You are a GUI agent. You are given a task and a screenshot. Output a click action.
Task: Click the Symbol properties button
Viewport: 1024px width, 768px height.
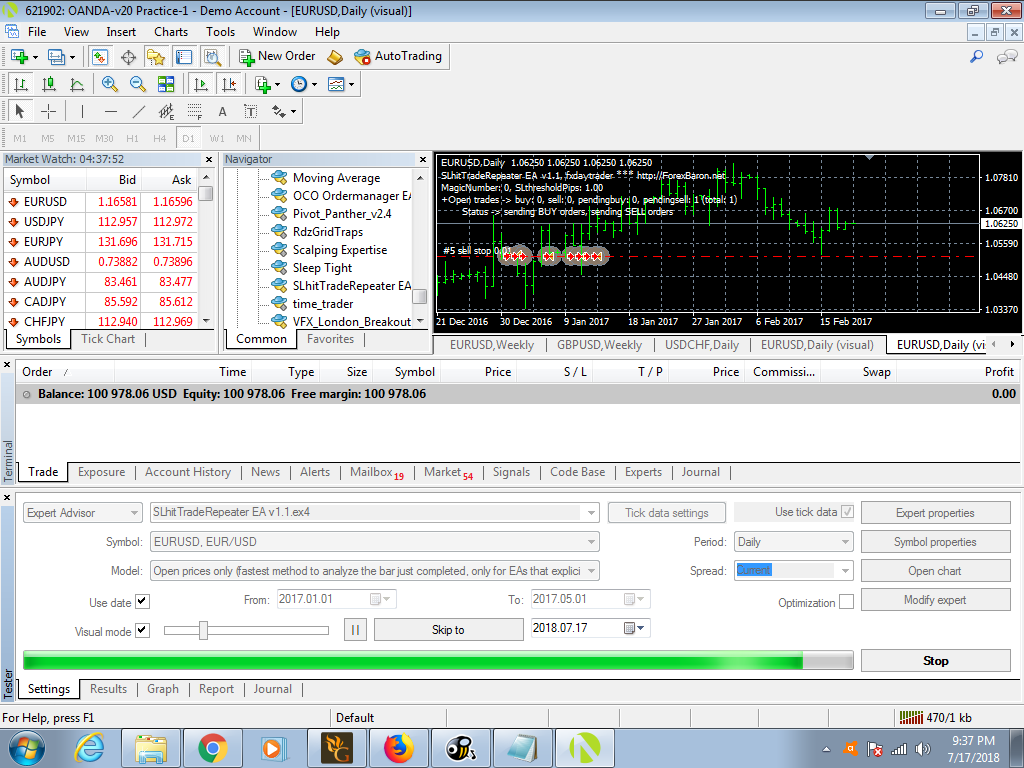[x=935, y=541]
